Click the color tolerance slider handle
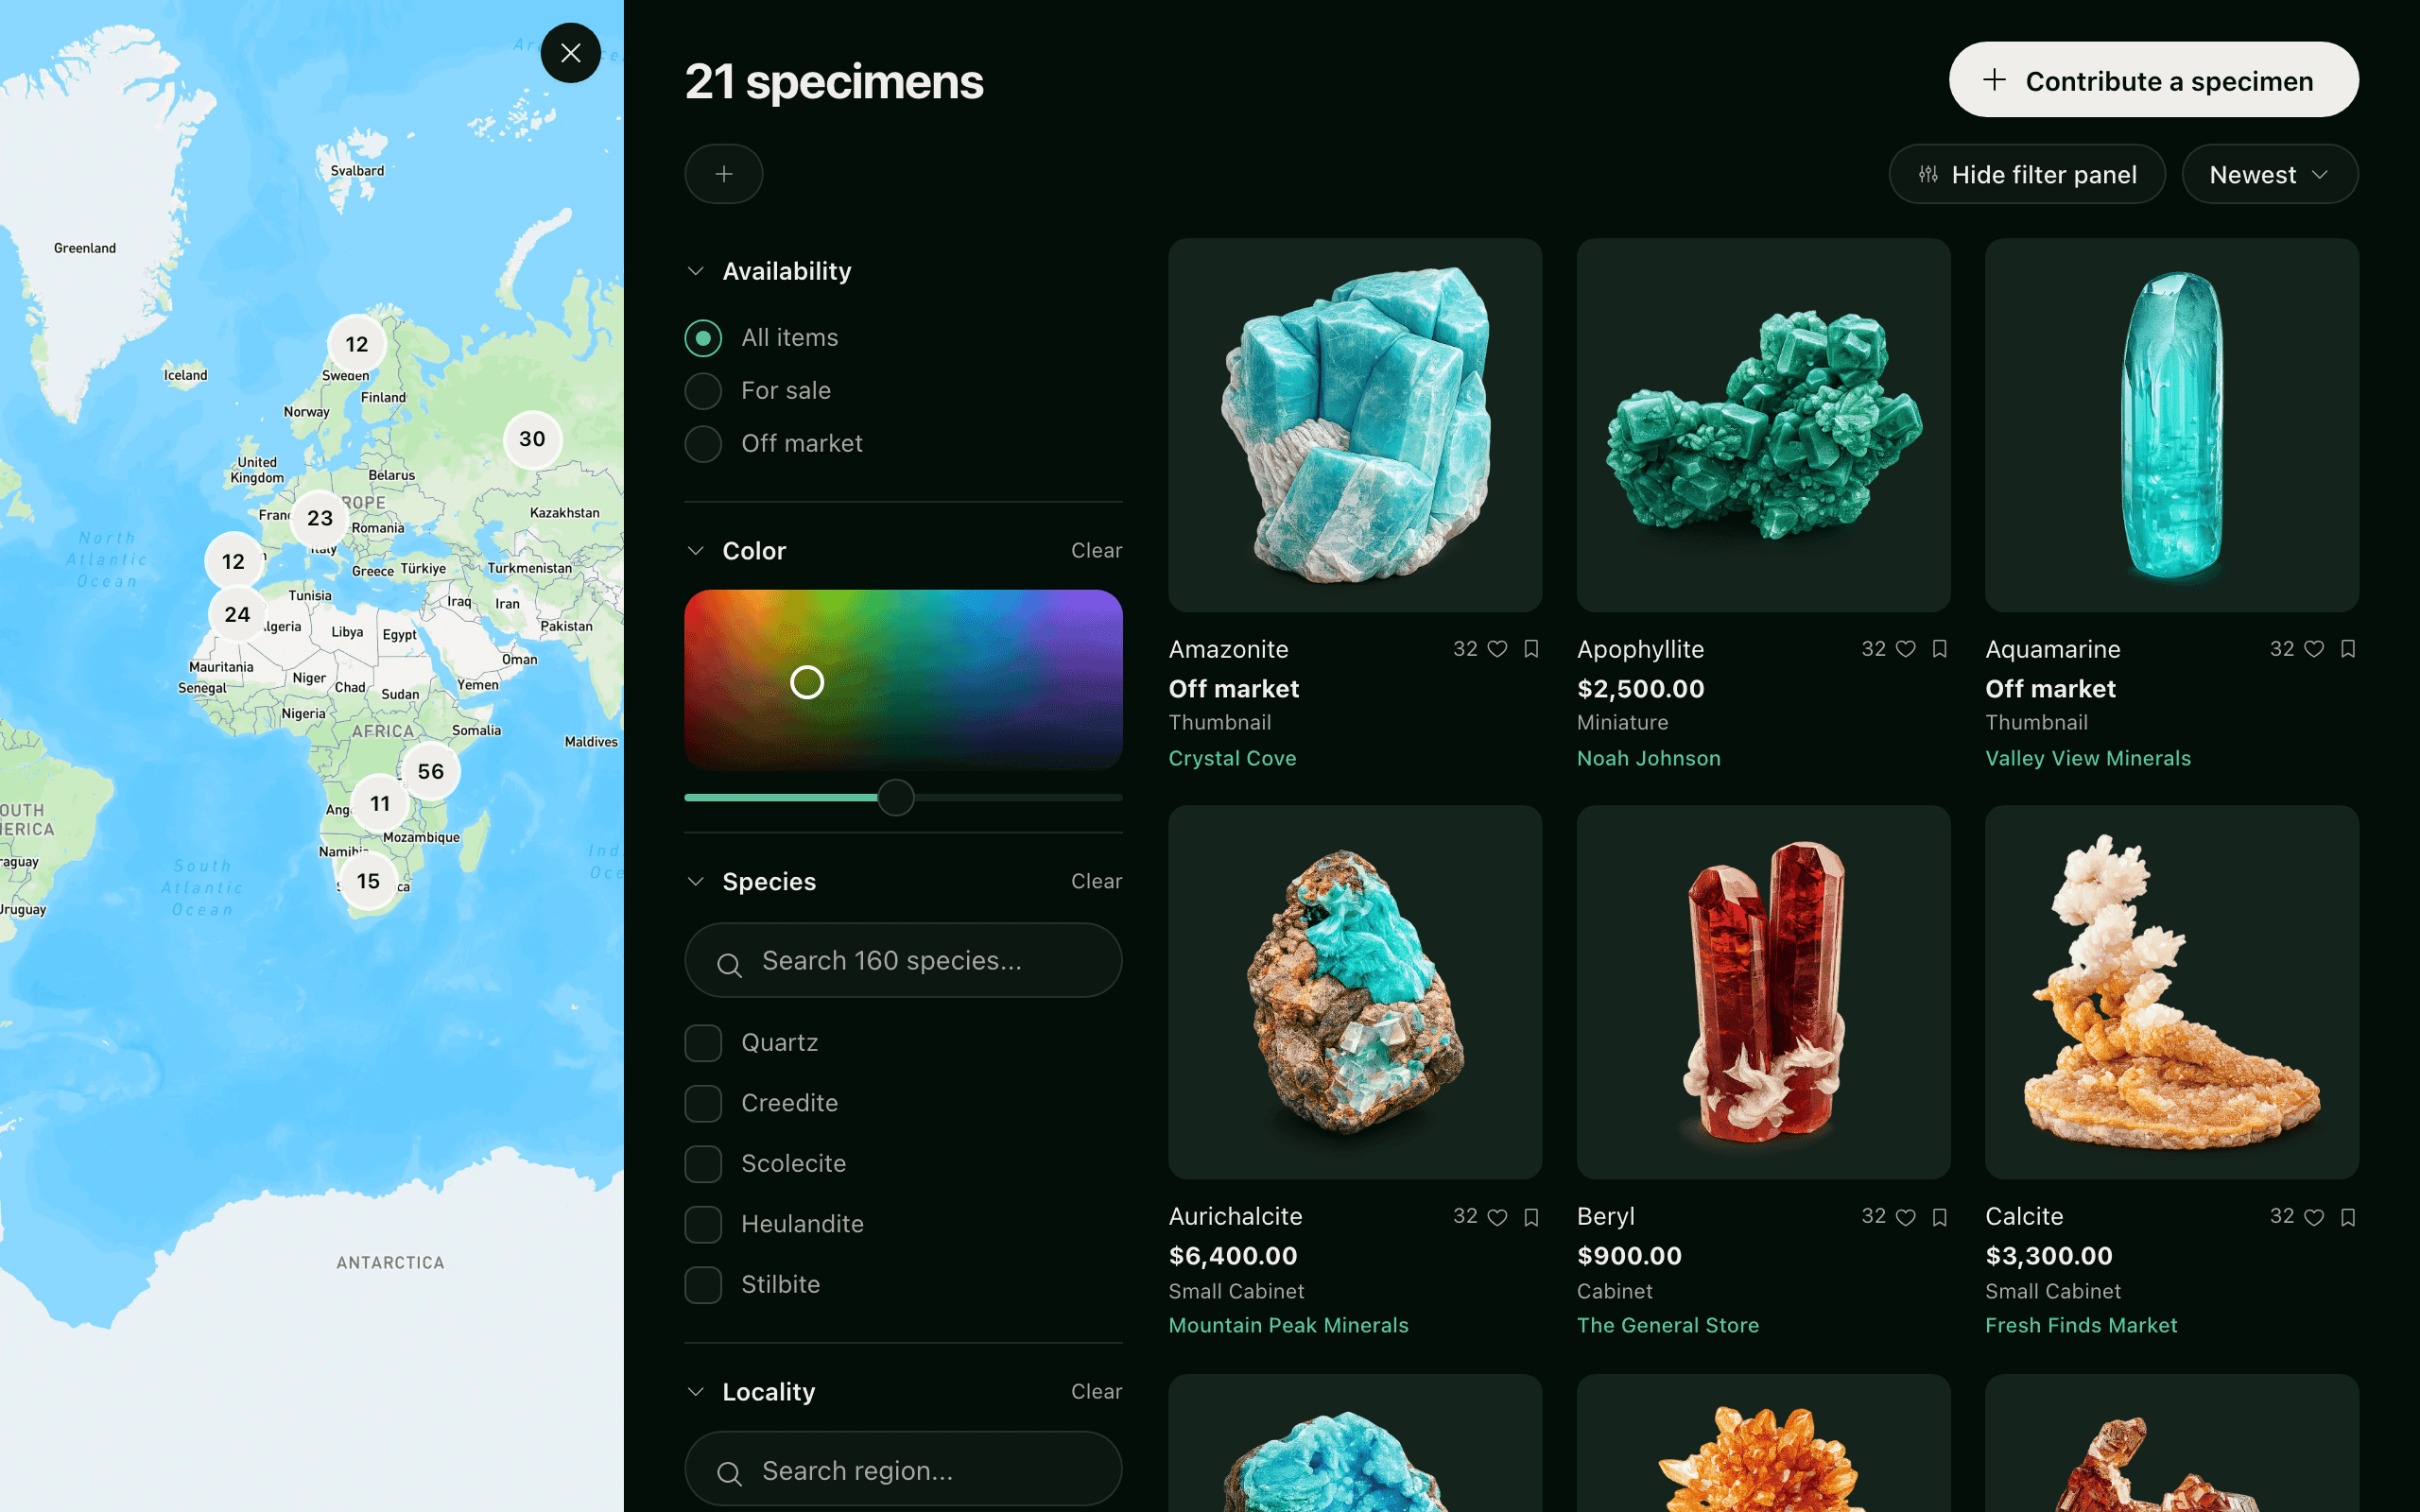 click(x=896, y=797)
